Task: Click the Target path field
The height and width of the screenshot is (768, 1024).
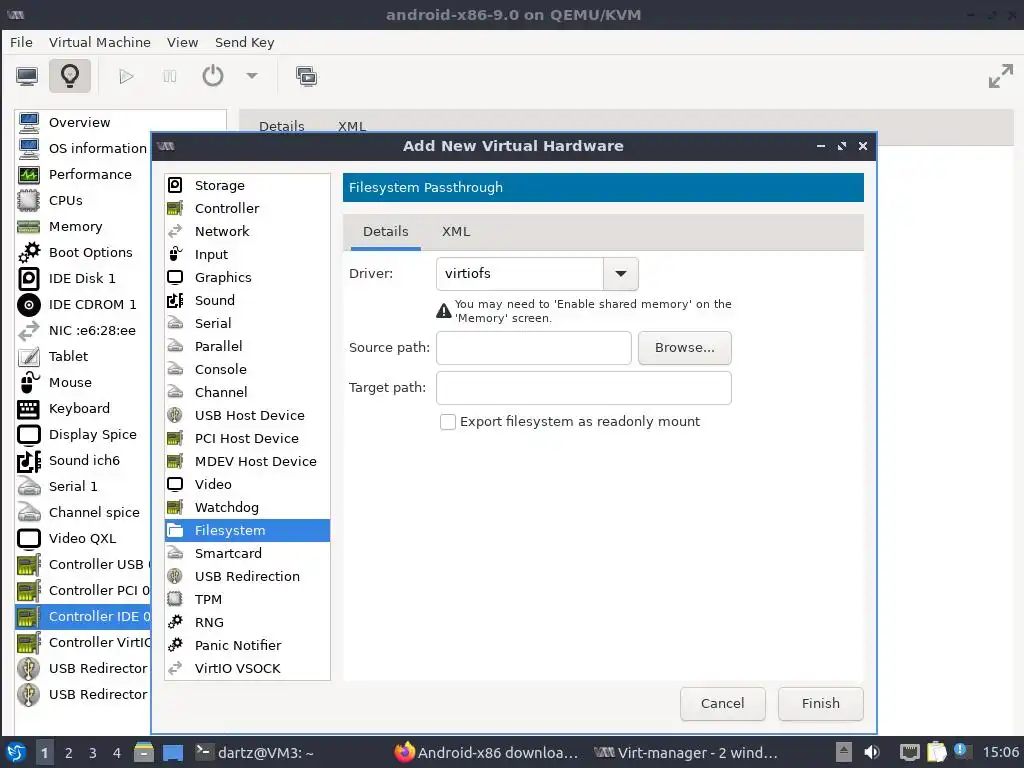Action: tap(584, 388)
